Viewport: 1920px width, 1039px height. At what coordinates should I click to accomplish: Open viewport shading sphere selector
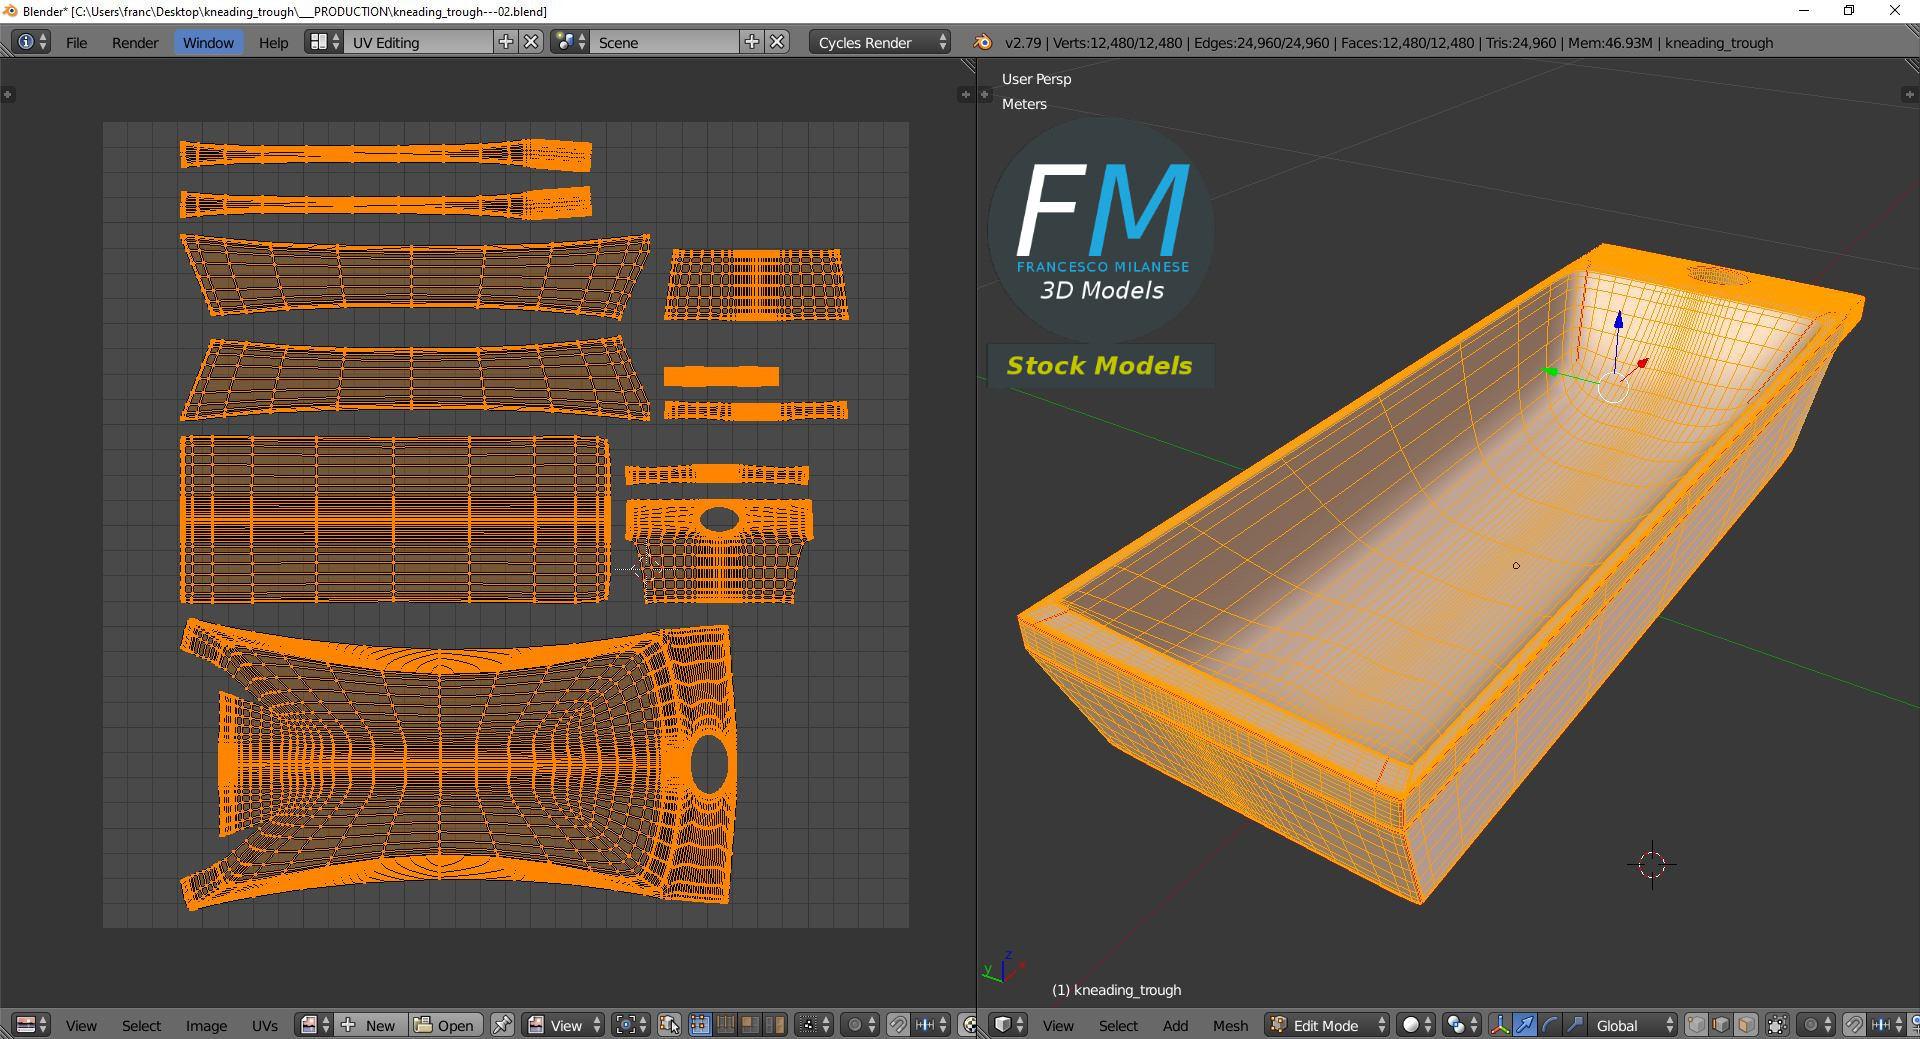point(1416,1025)
